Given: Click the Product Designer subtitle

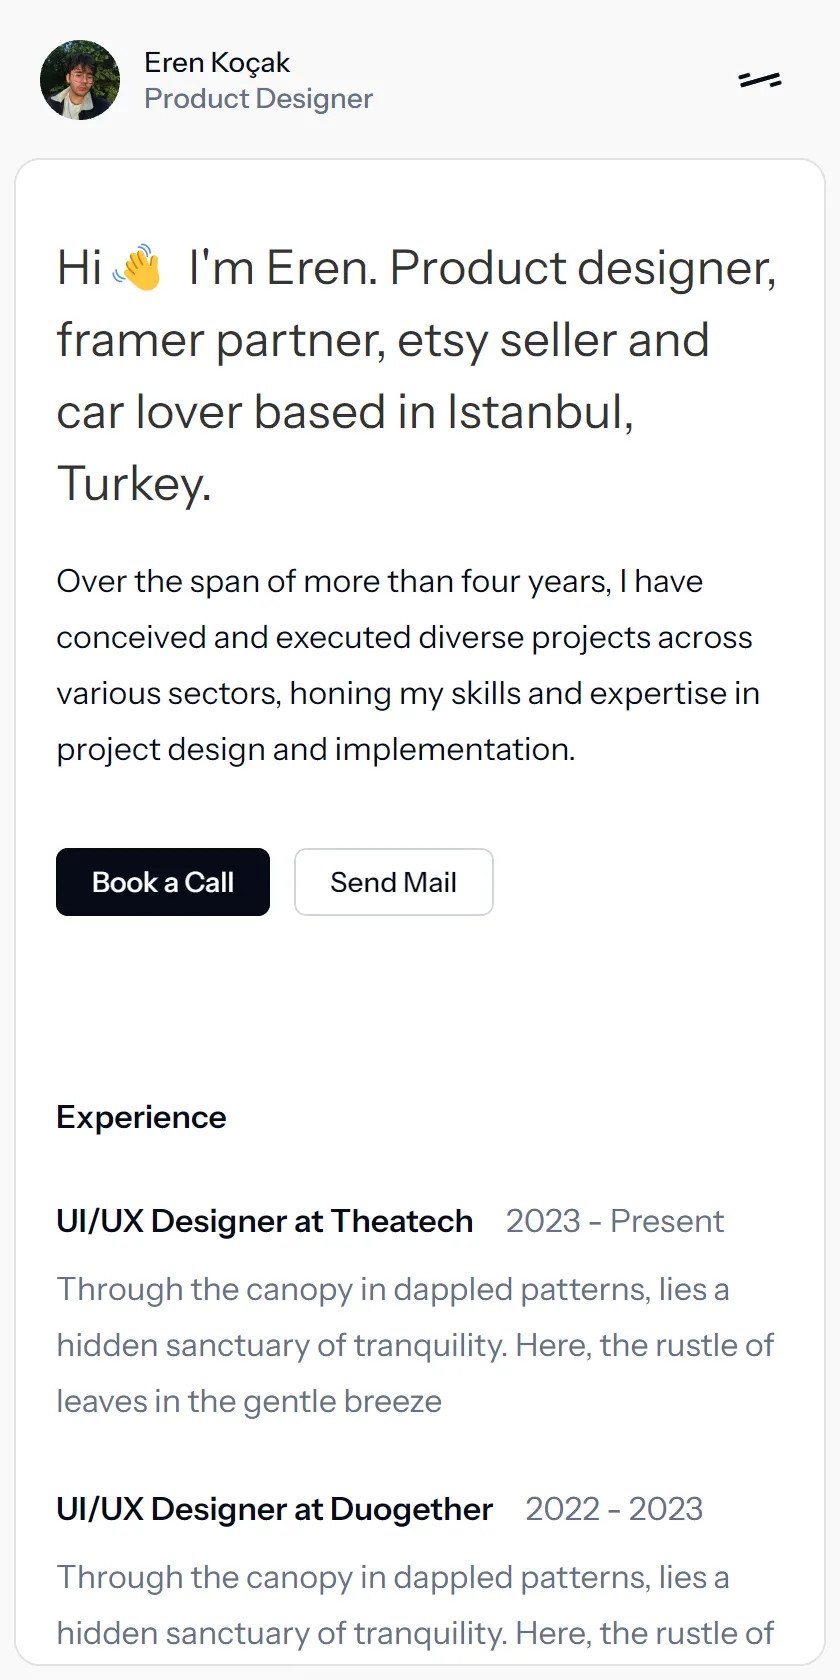Looking at the screenshot, I should (258, 98).
